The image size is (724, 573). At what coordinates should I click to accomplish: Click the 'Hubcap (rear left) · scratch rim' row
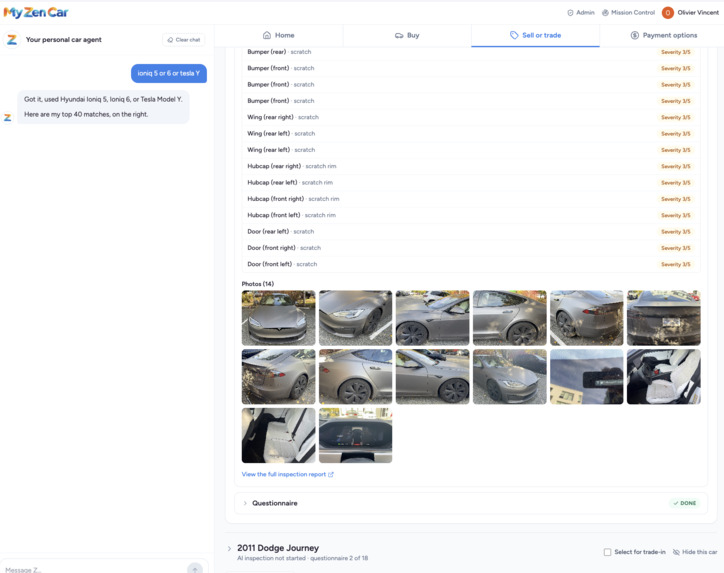[471, 182]
